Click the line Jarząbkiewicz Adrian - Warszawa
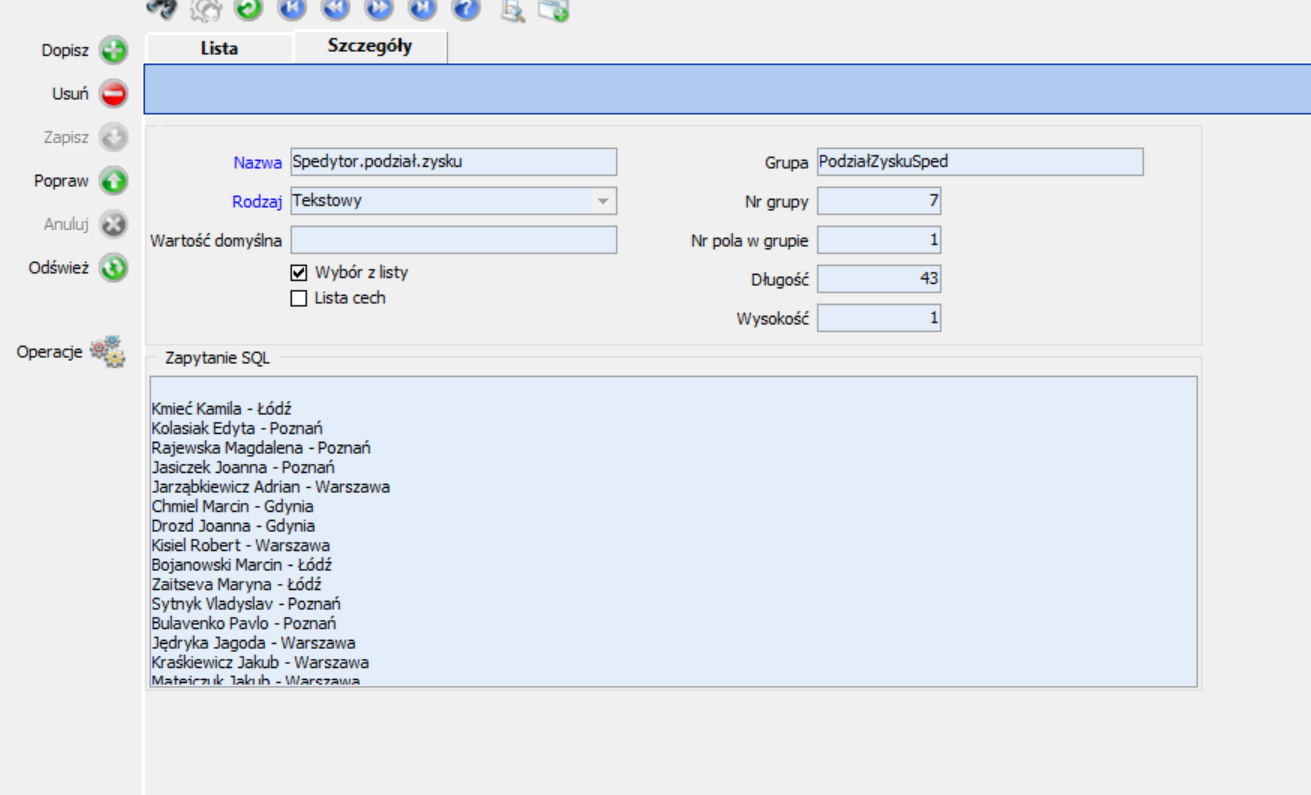The height and width of the screenshot is (795, 1311). 271,487
